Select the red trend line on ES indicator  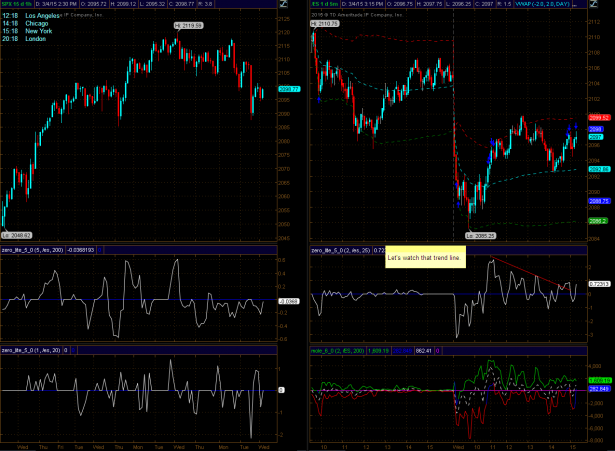(x=529, y=273)
